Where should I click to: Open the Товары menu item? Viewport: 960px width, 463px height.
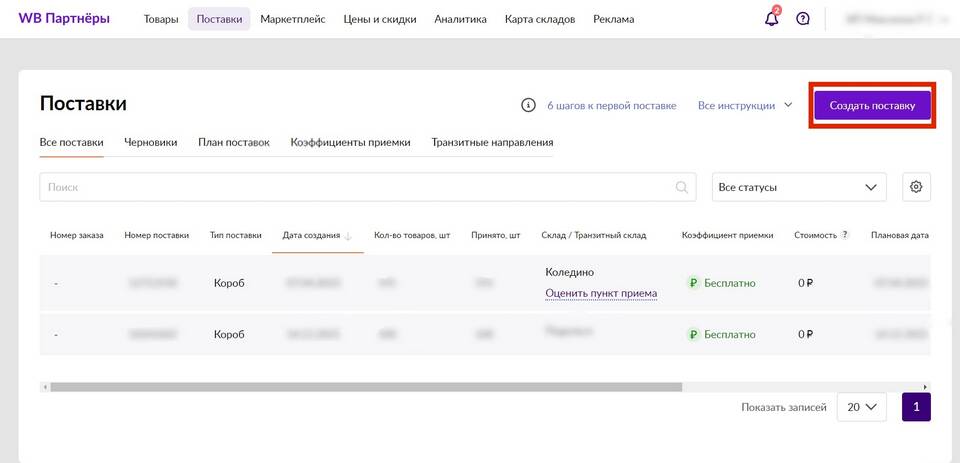pyautogui.click(x=161, y=19)
